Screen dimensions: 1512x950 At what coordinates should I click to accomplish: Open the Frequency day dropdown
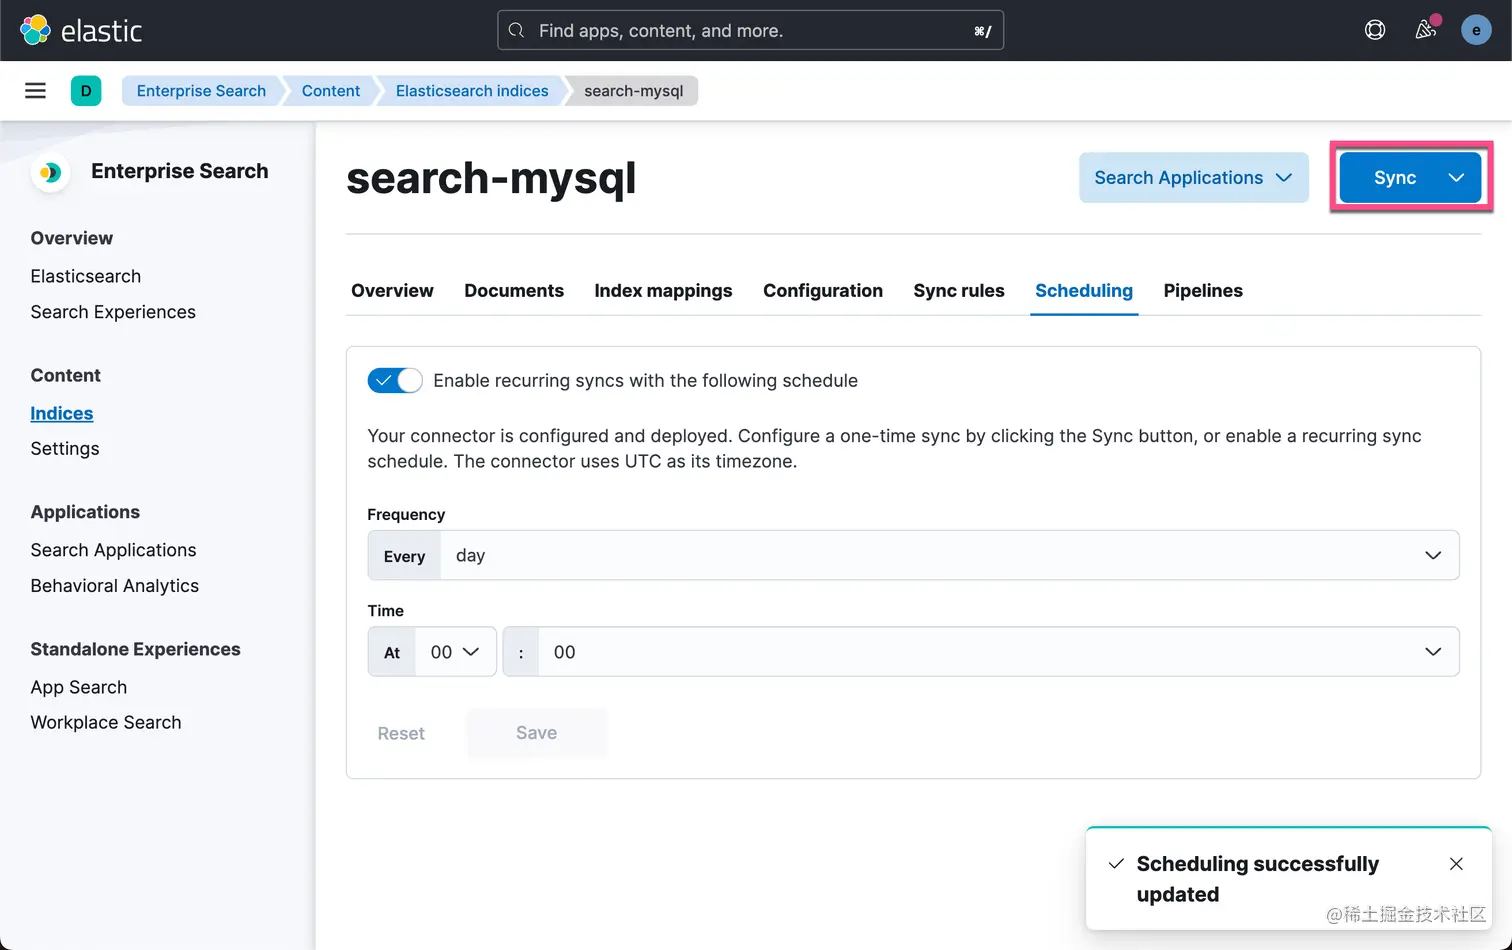(949, 555)
